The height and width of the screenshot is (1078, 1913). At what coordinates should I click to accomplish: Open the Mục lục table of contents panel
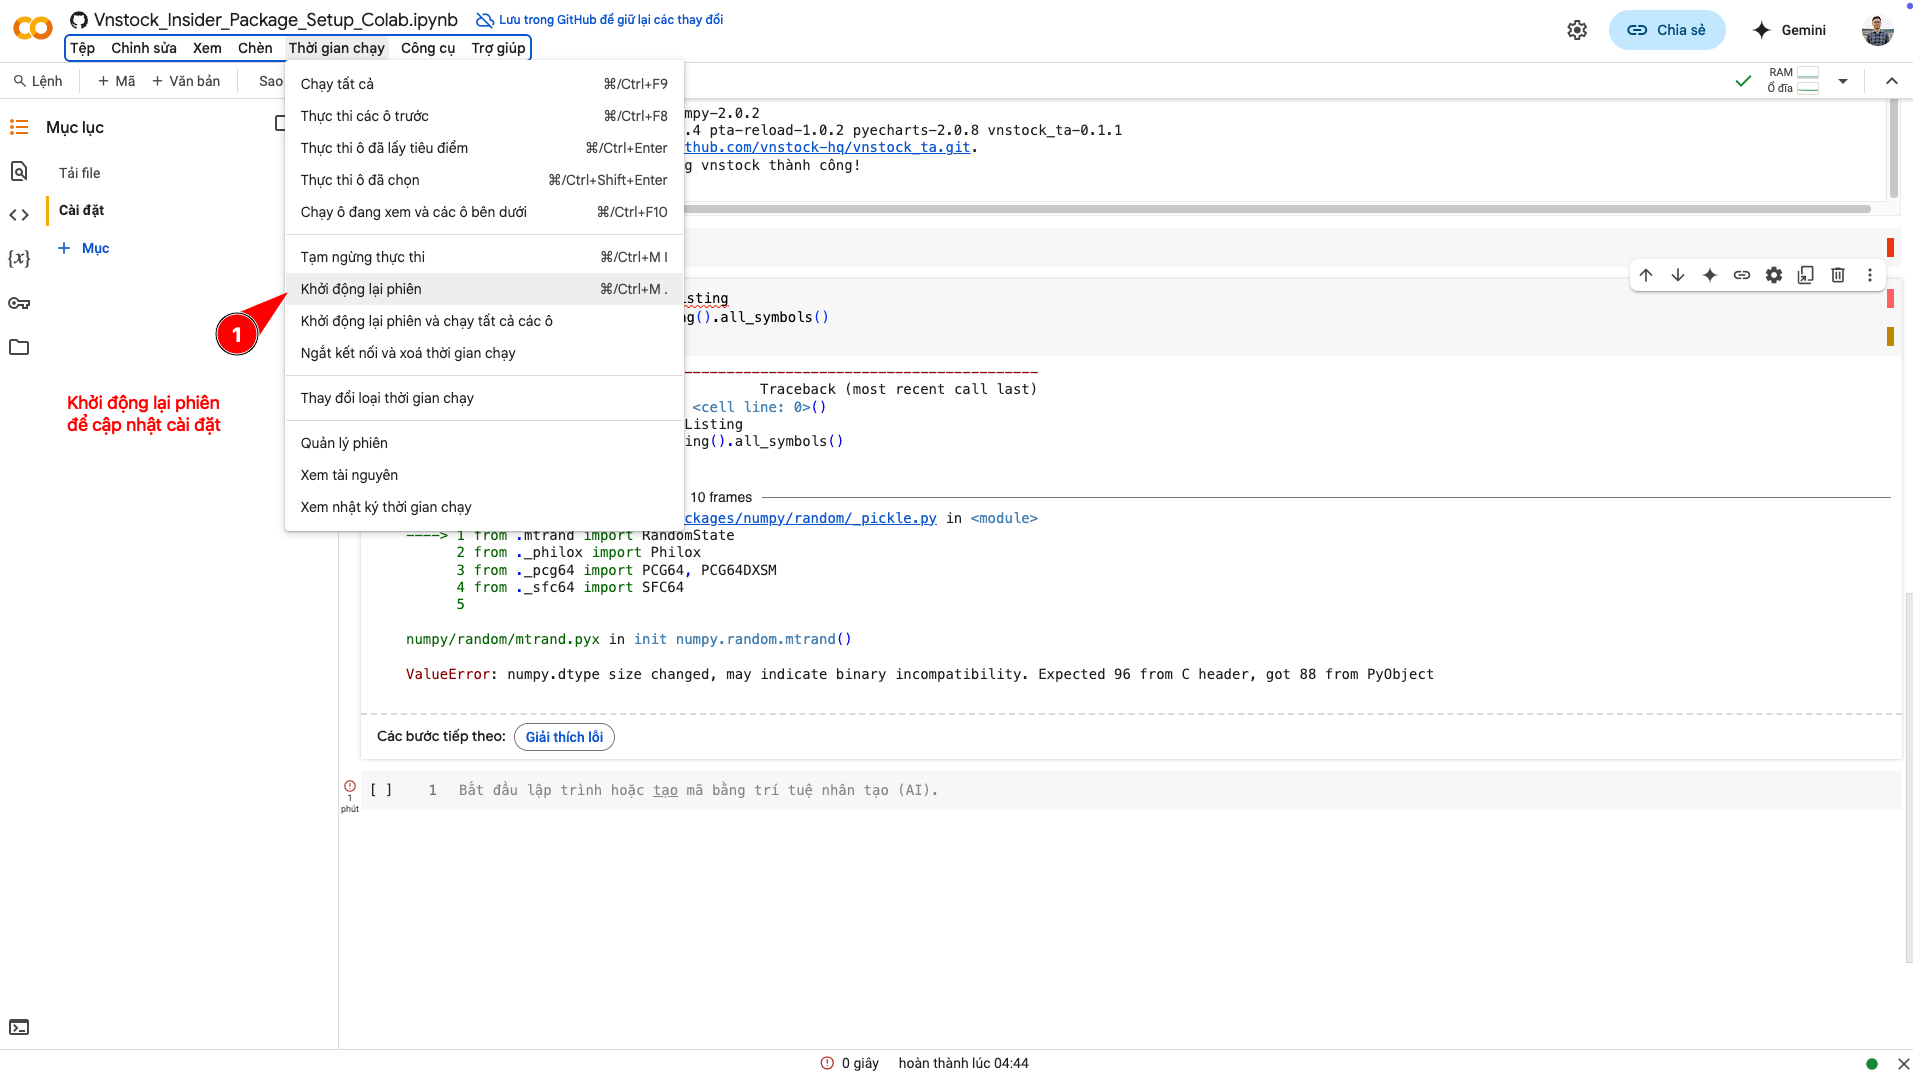click(x=19, y=127)
